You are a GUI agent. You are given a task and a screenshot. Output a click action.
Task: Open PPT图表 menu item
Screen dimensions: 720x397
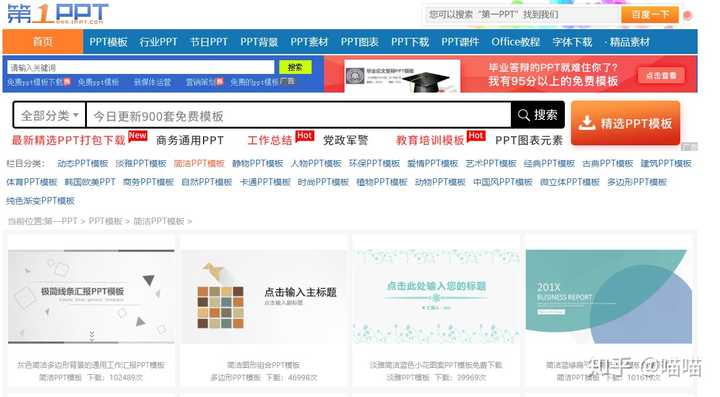click(360, 42)
